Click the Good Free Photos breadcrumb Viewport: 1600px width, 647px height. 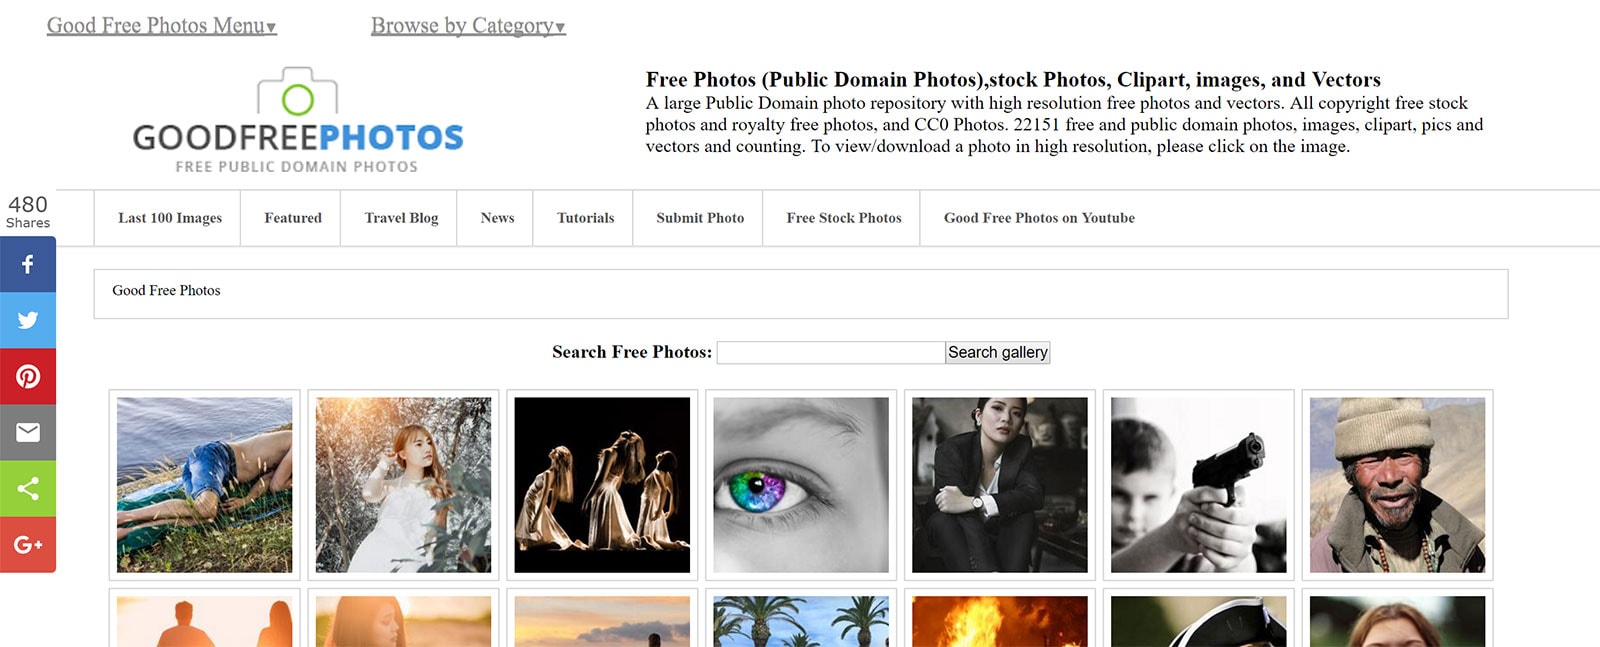(166, 291)
